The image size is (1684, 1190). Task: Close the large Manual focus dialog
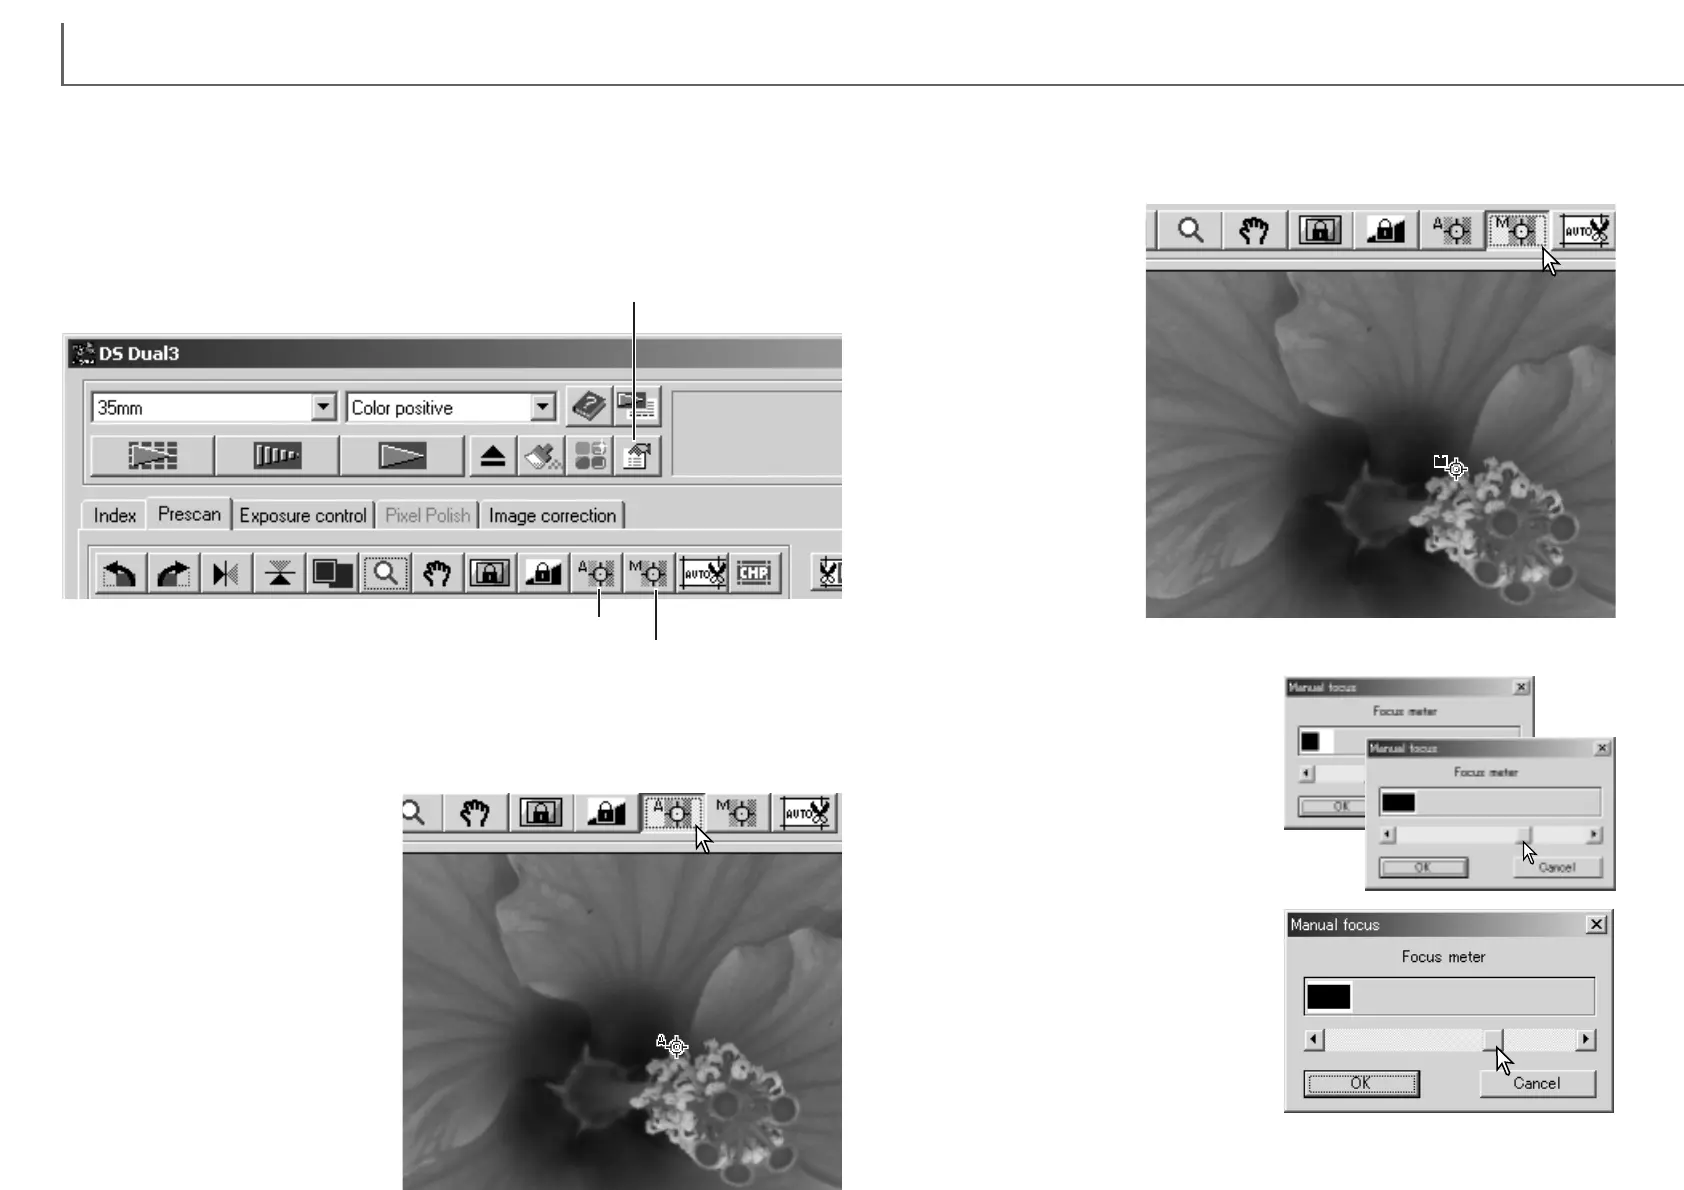[x=1597, y=925]
